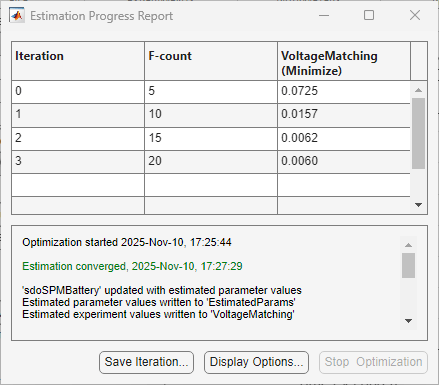Screen dimensions: 439x385
Task: Select the Iteration column header
Action: (x=78, y=61)
